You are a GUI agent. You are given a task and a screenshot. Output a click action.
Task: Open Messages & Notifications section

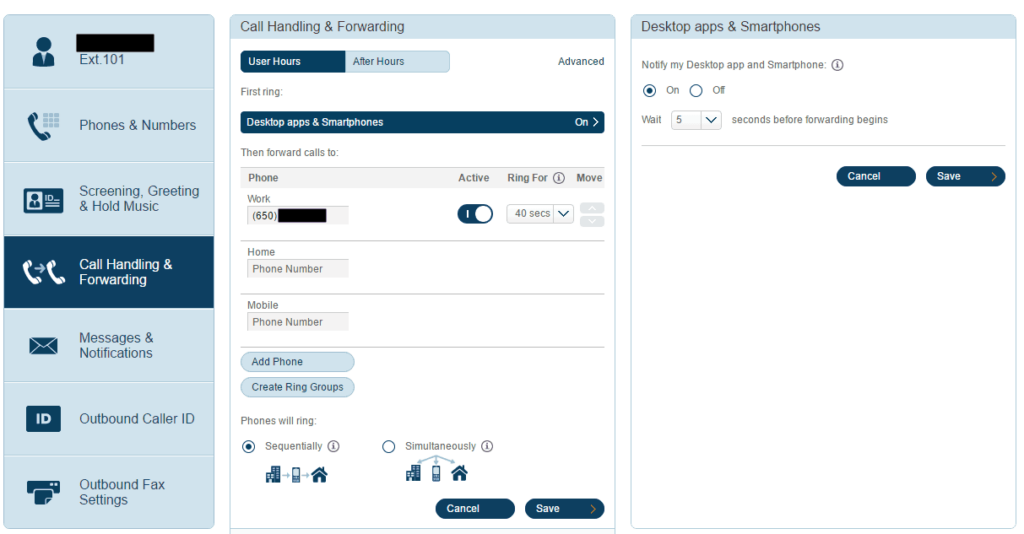click(109, 345)
